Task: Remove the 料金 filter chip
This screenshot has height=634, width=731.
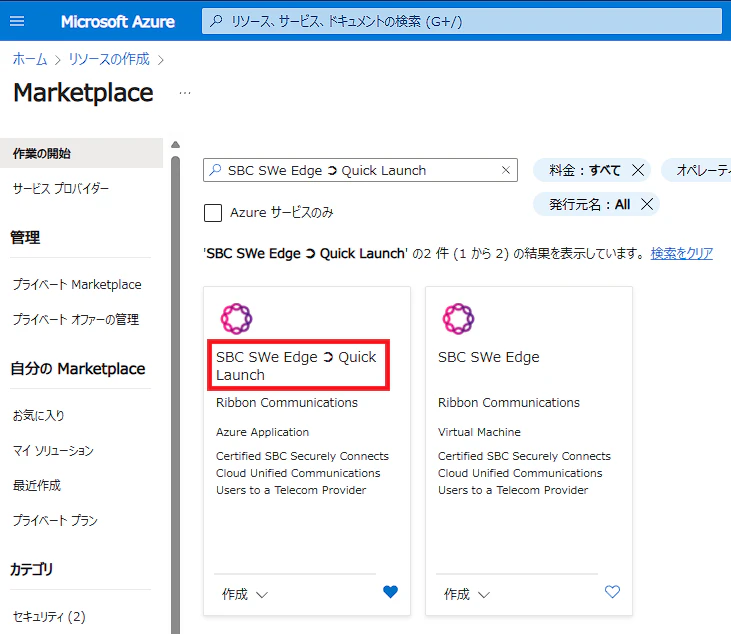Action: (638, 170)
